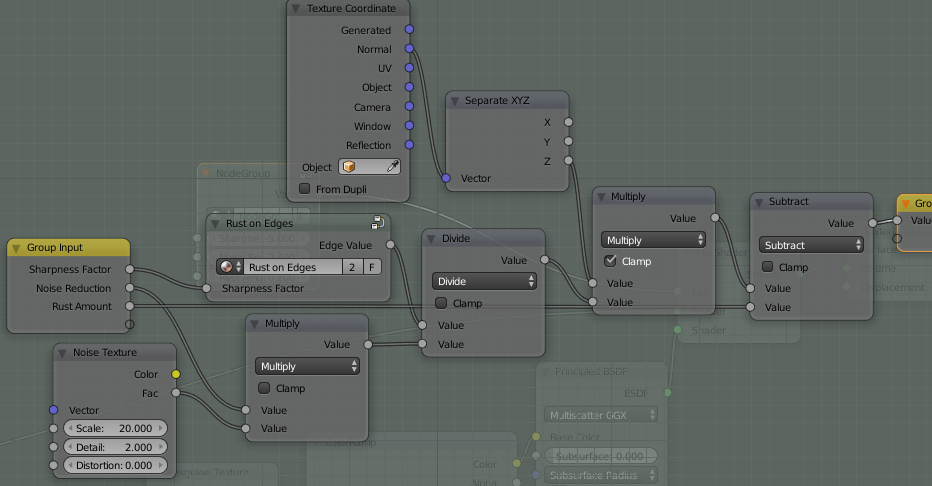Select the Divide node by its title

tap(456, 238)
